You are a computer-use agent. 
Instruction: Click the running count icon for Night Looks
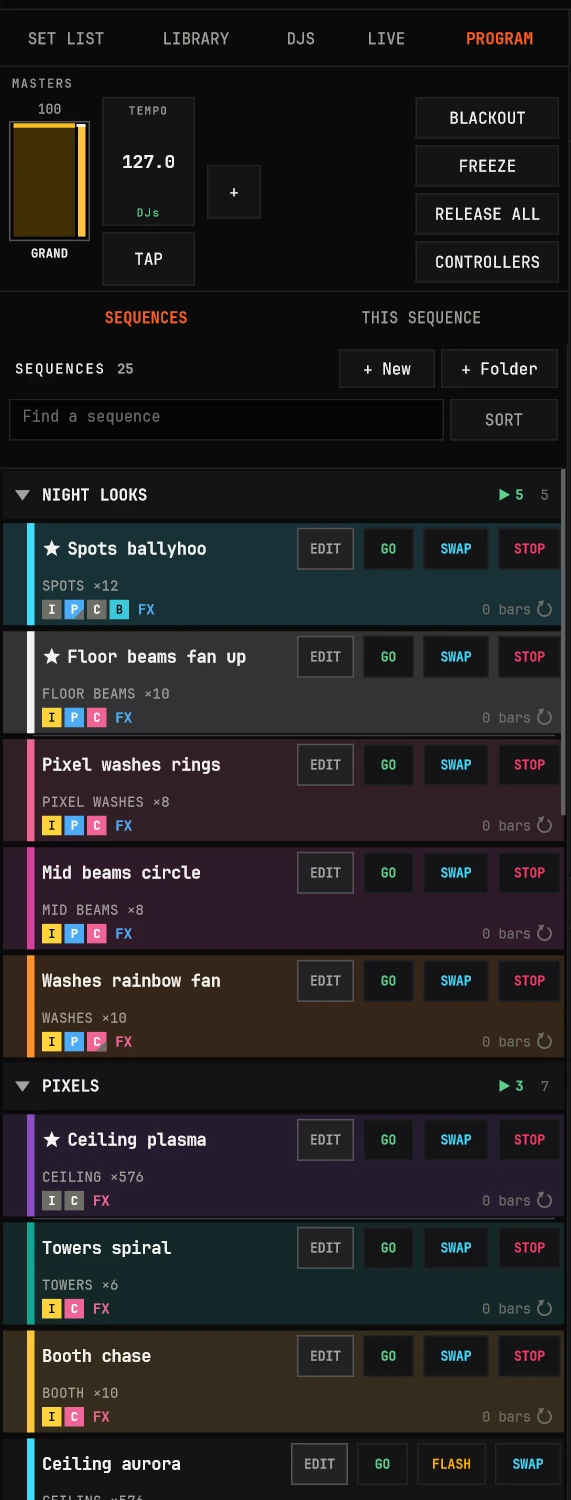pos(505,495)
